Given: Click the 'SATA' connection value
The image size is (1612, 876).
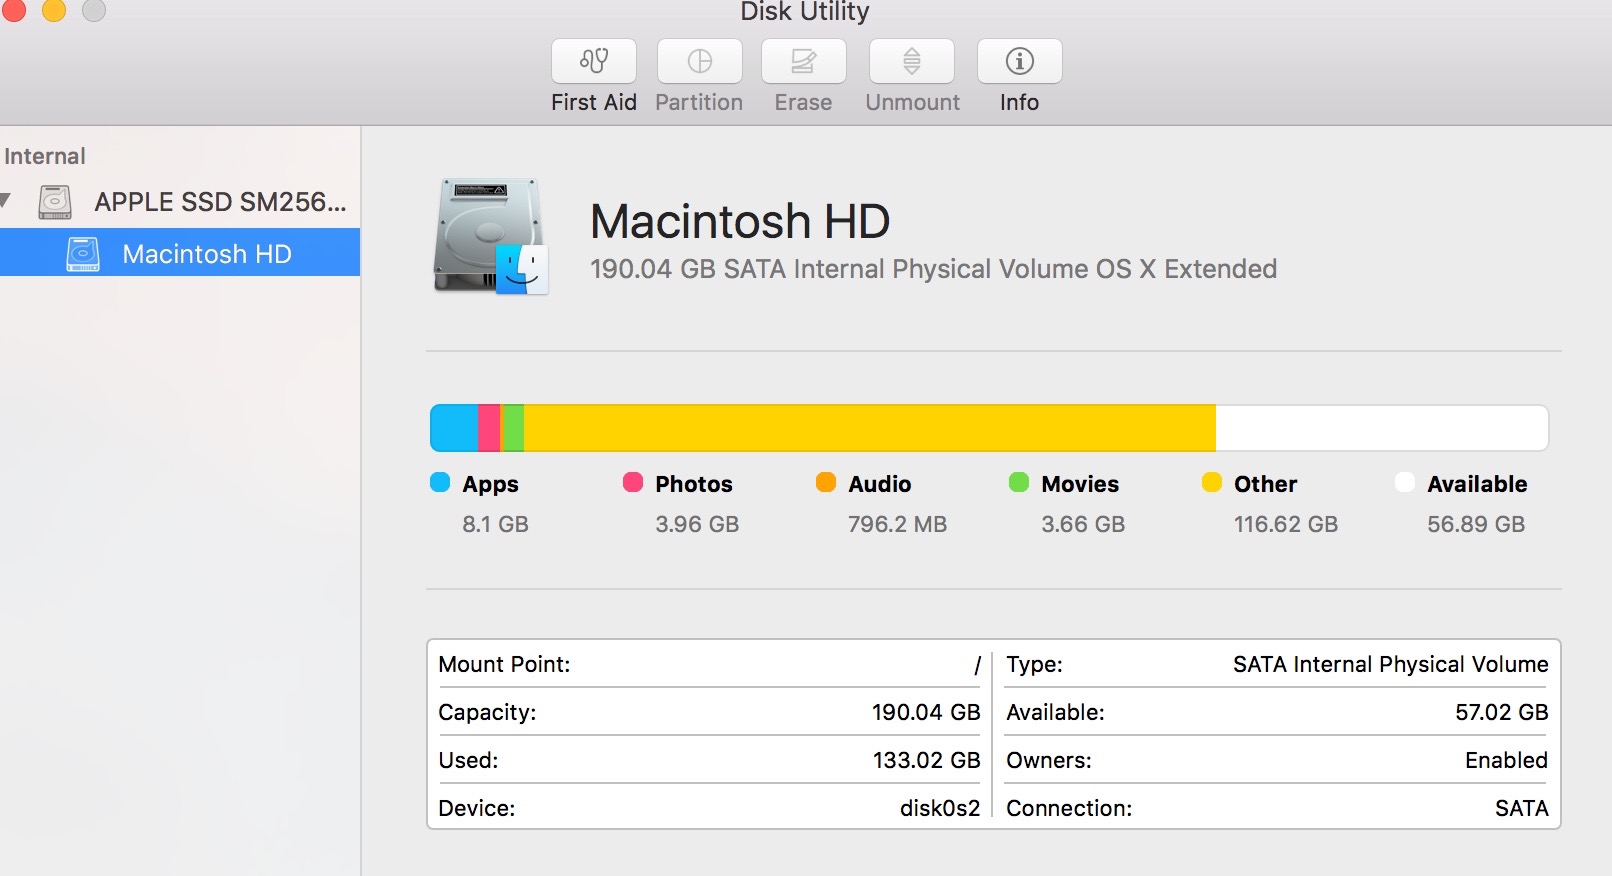Looking at the screenshot, I should click(1522, 808).
